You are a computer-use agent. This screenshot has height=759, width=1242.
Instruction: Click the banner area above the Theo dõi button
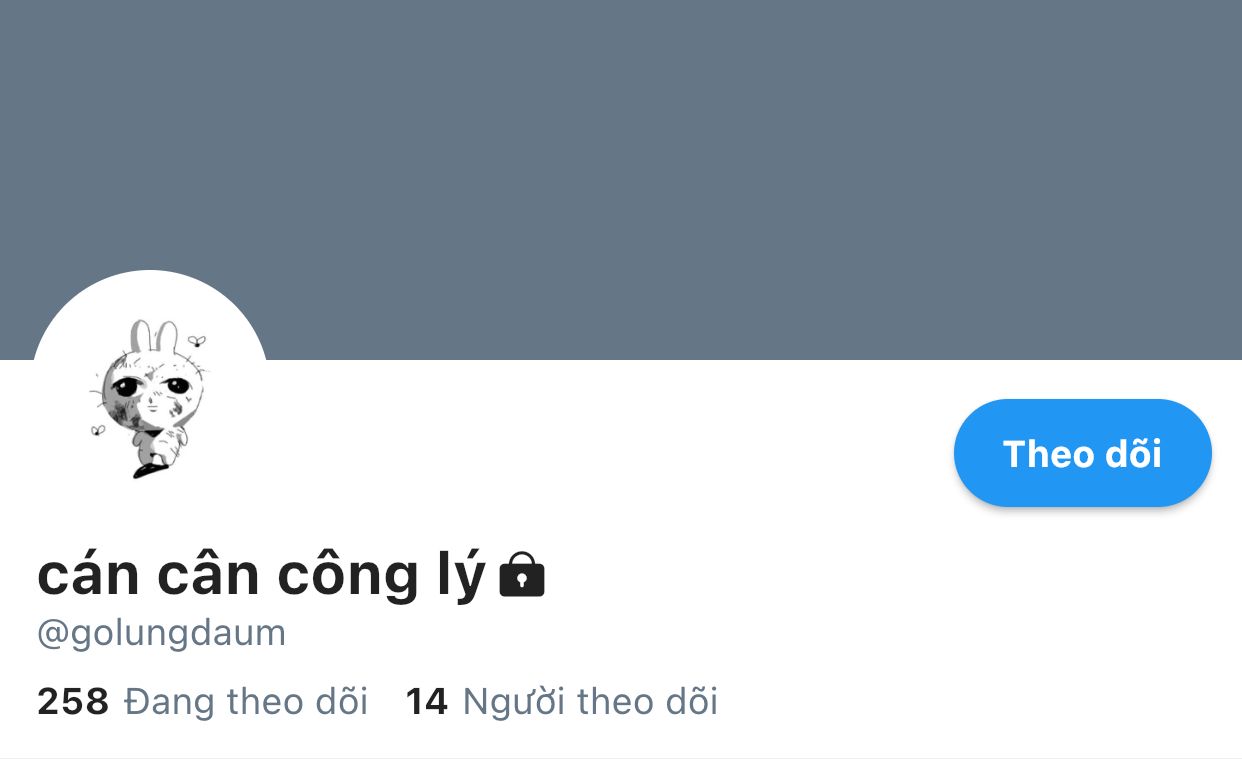pyautogui.click(x=1082, y=200)
